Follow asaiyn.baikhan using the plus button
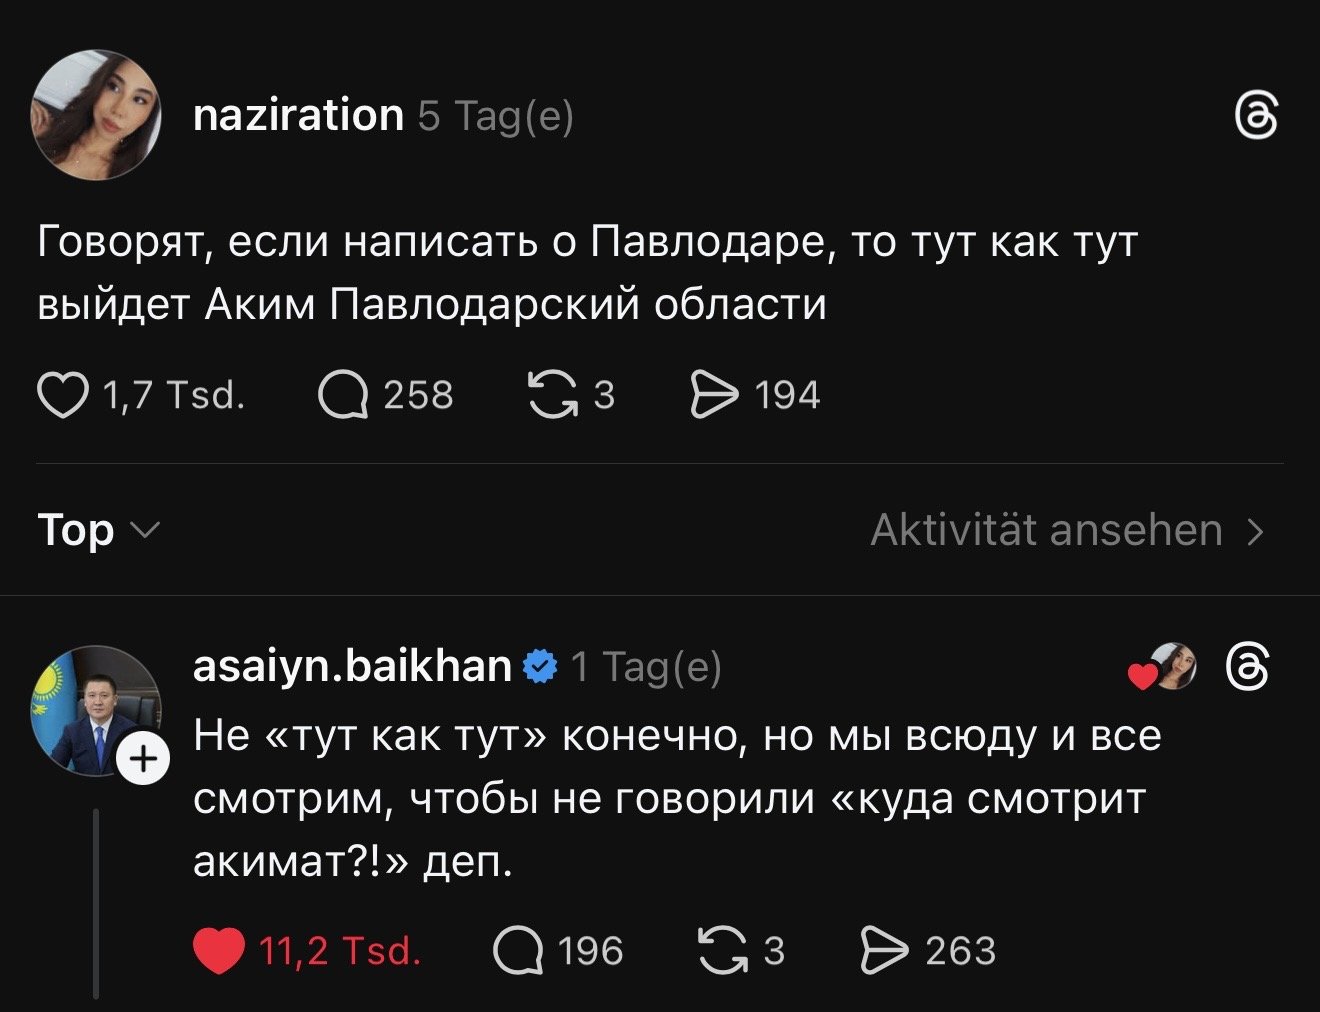 144,760
